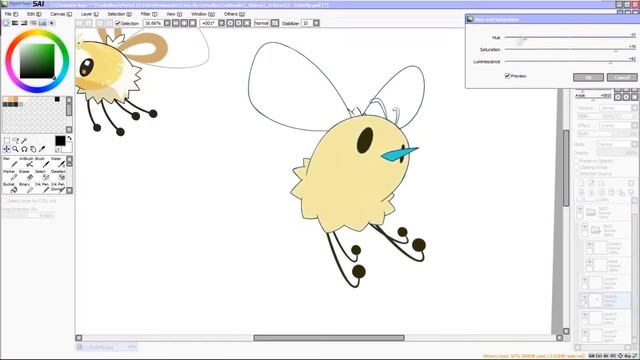Viewport: 640px width, 360px height.
Task: Open the View menu
Action: point(173,14)
